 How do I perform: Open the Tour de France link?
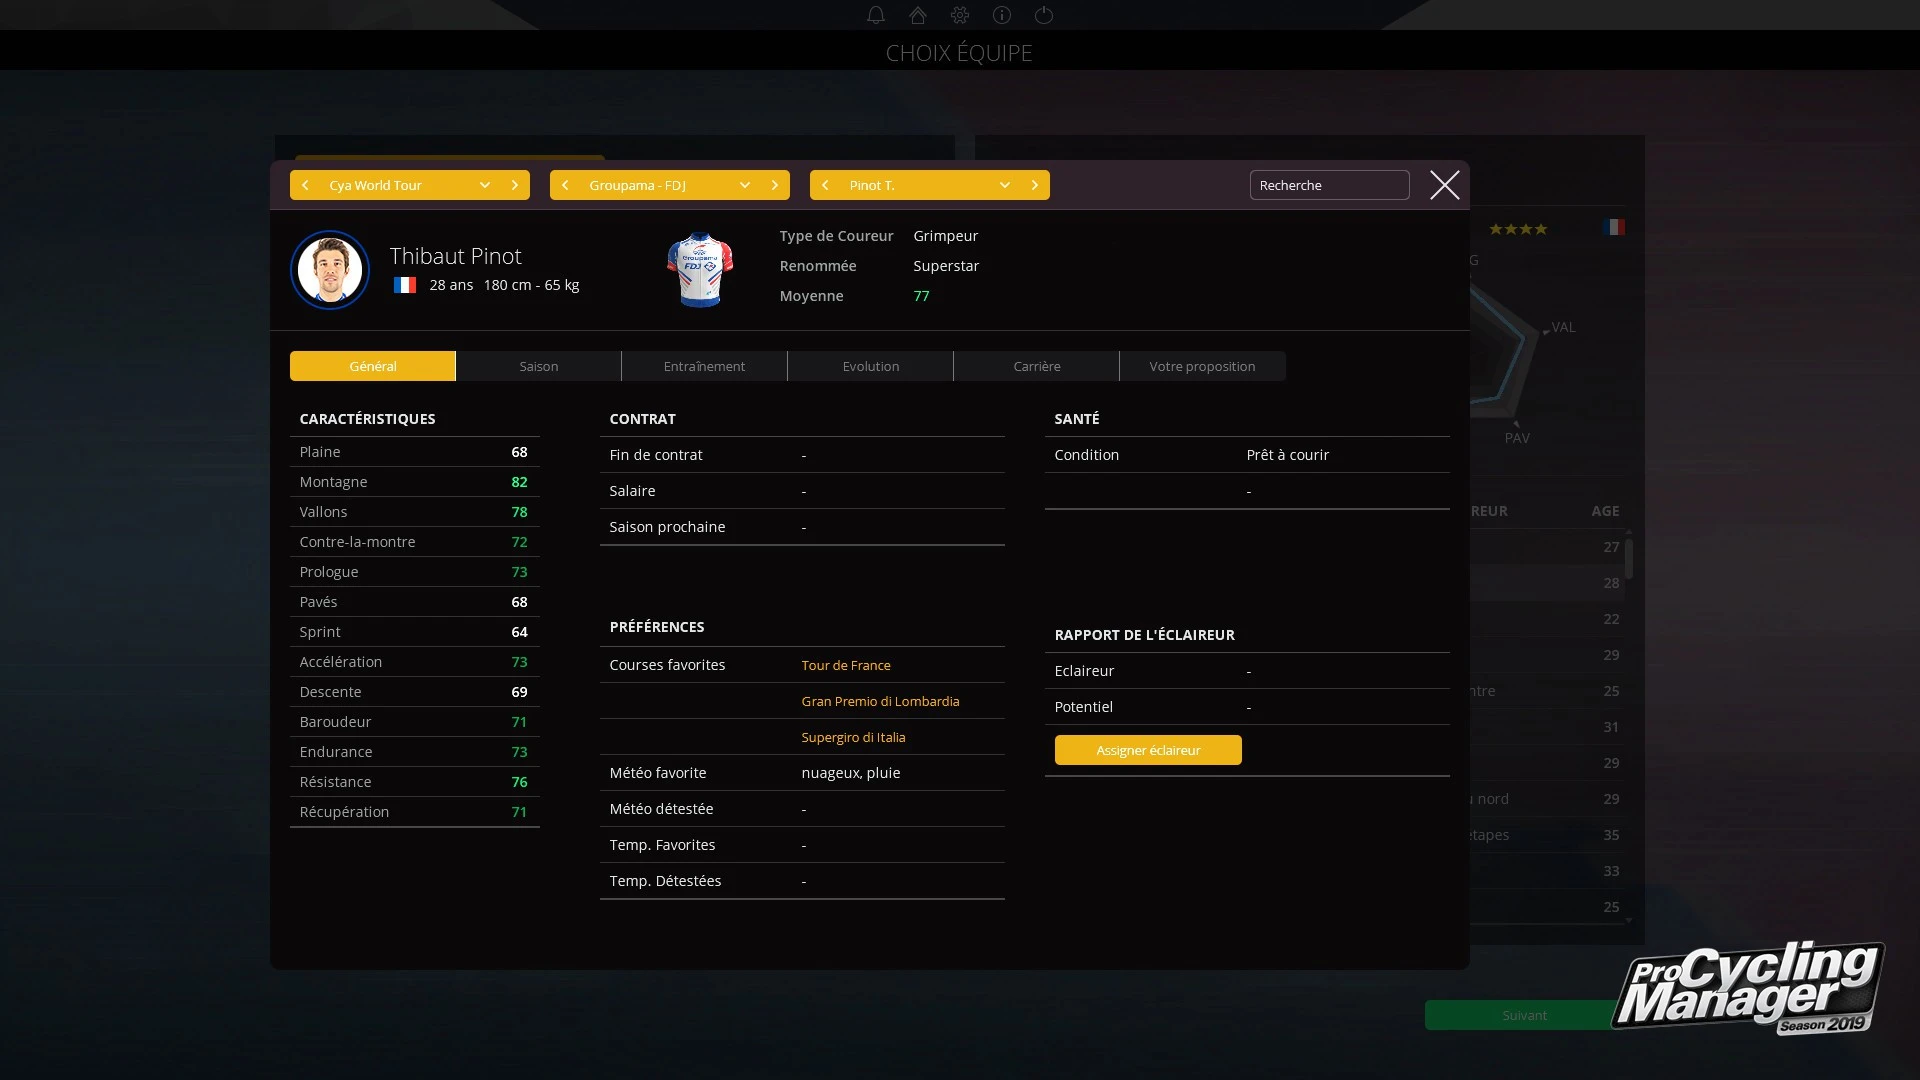tap(845, 665)
